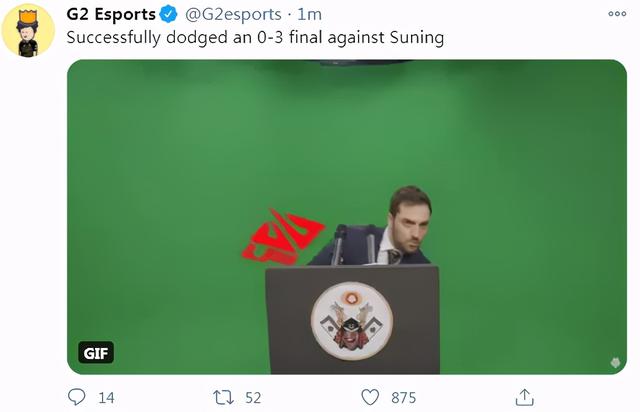This screenshot has height=412, width=640.
Task: View the 14 replies count
Action: (x=106, y=398)
